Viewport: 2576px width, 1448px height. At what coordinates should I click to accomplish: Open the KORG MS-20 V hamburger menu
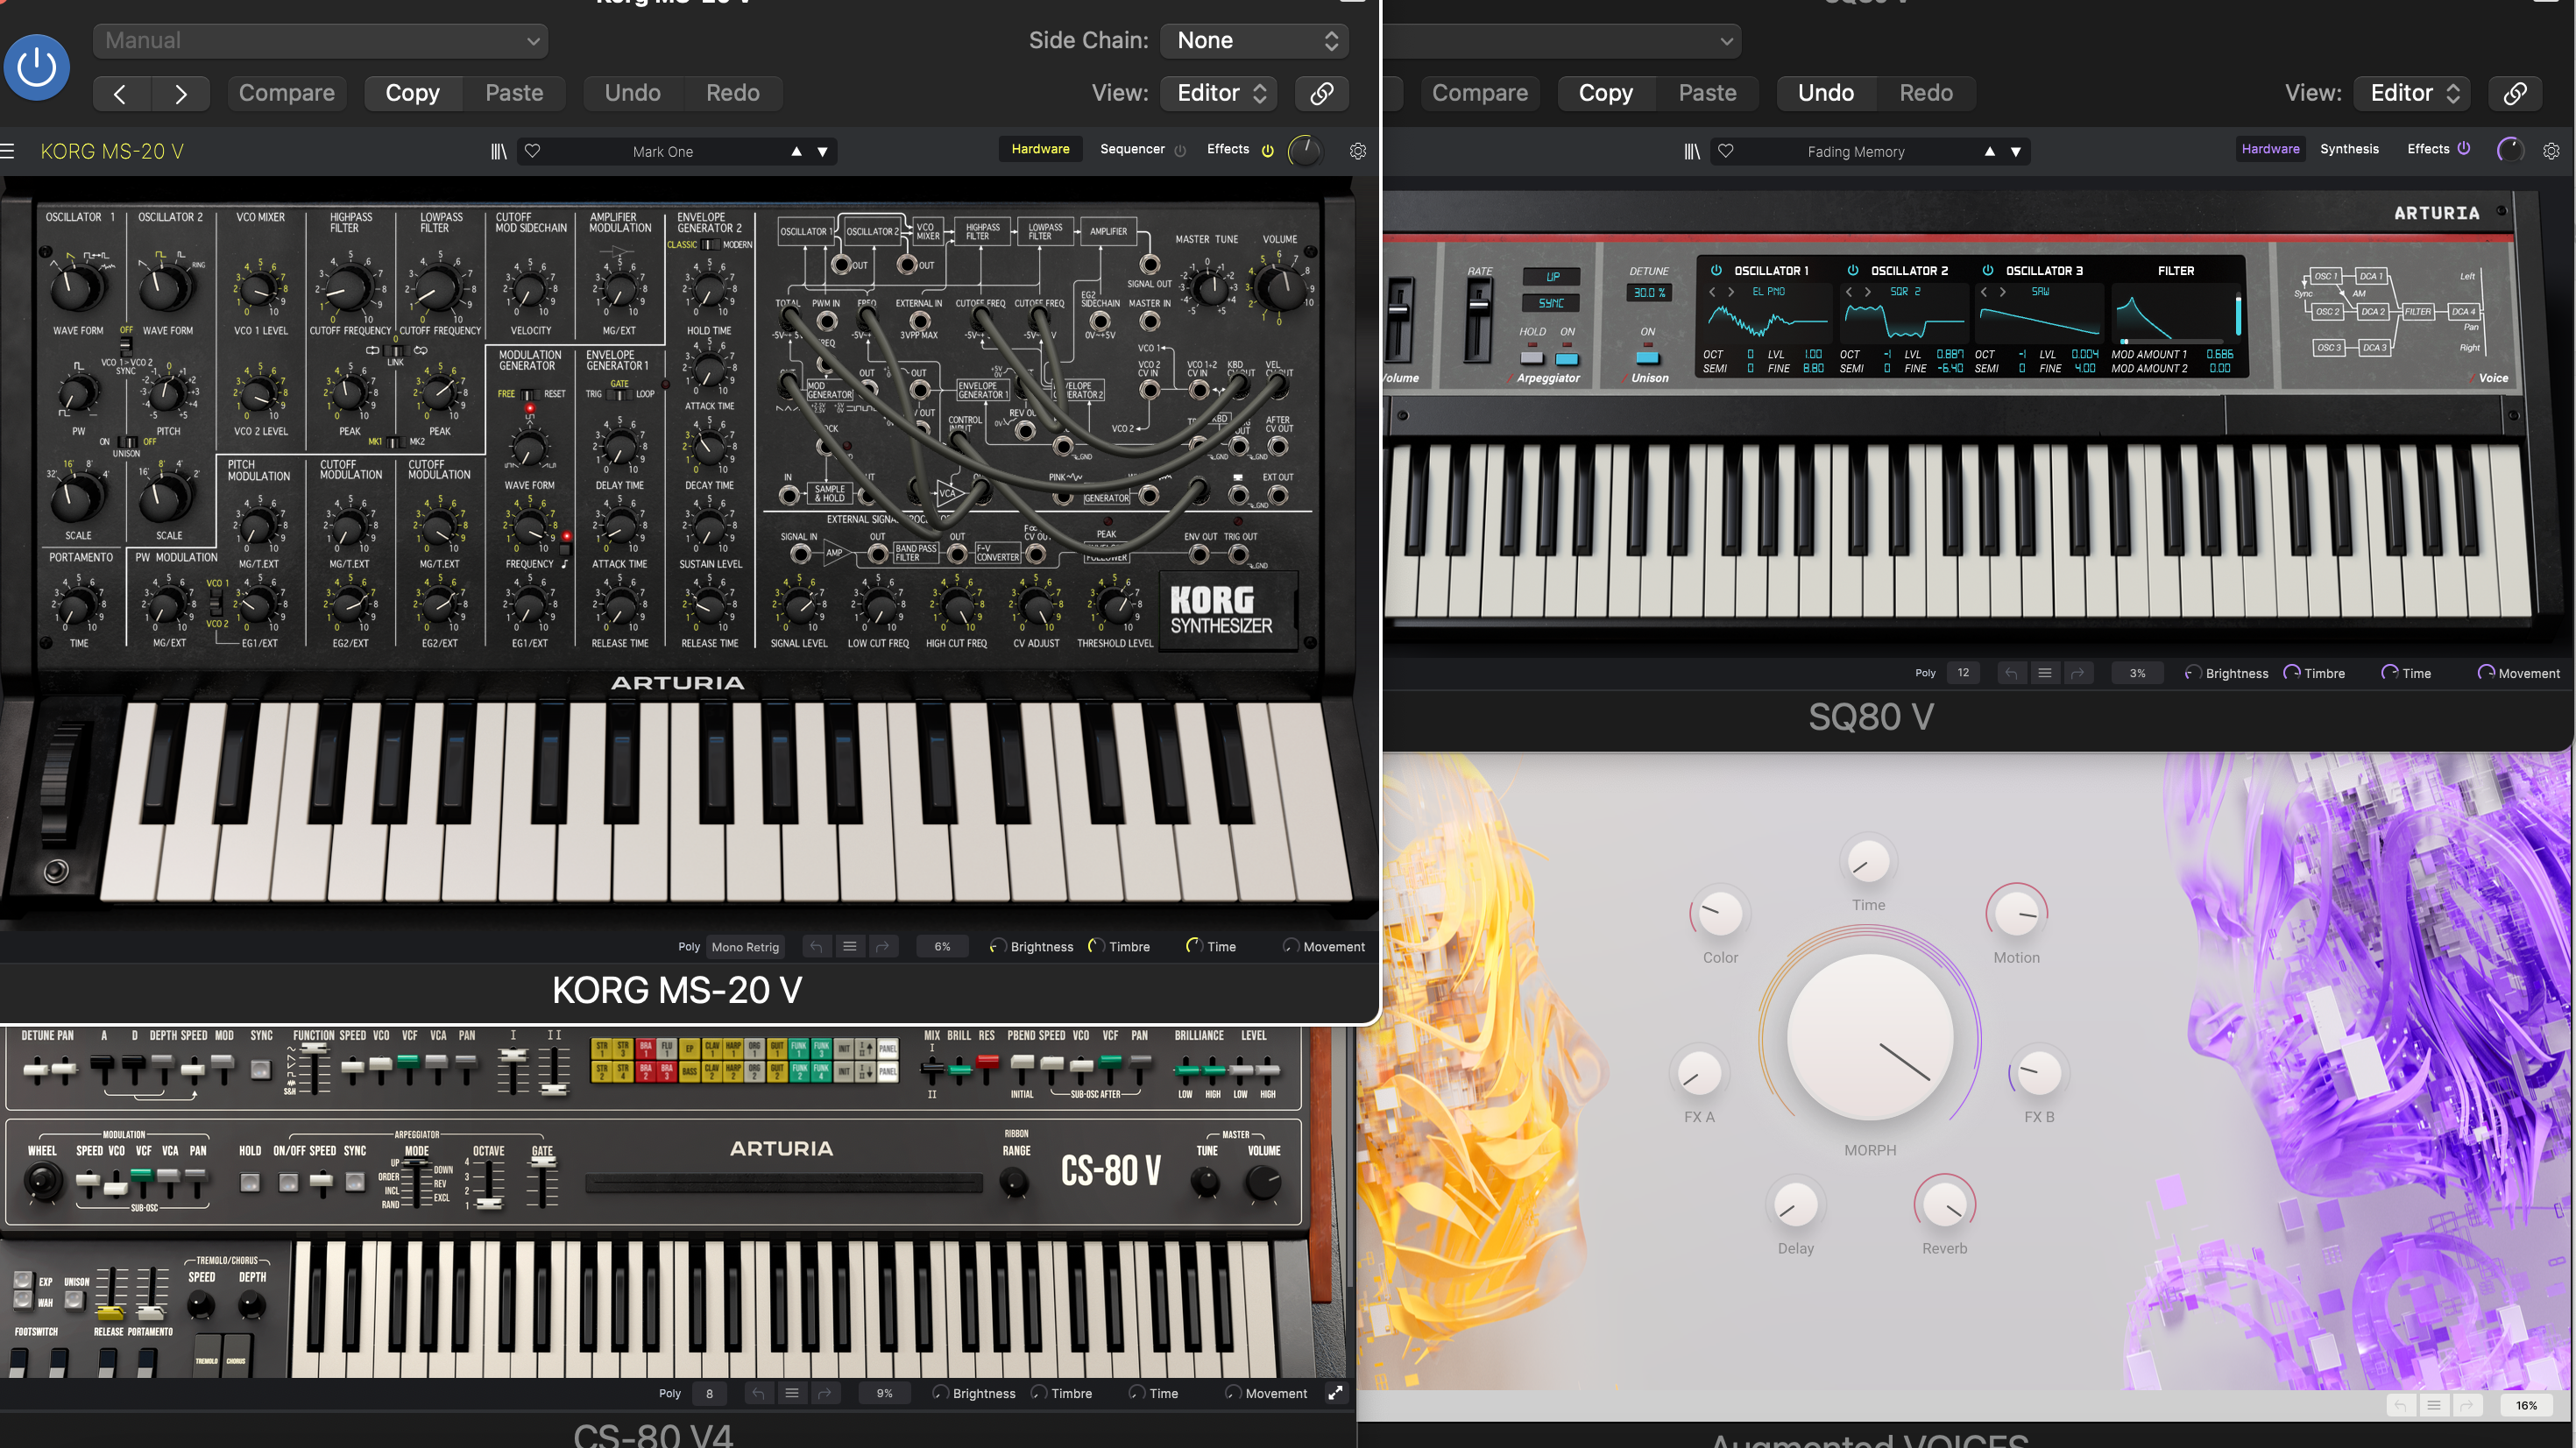tap(8, 151)
